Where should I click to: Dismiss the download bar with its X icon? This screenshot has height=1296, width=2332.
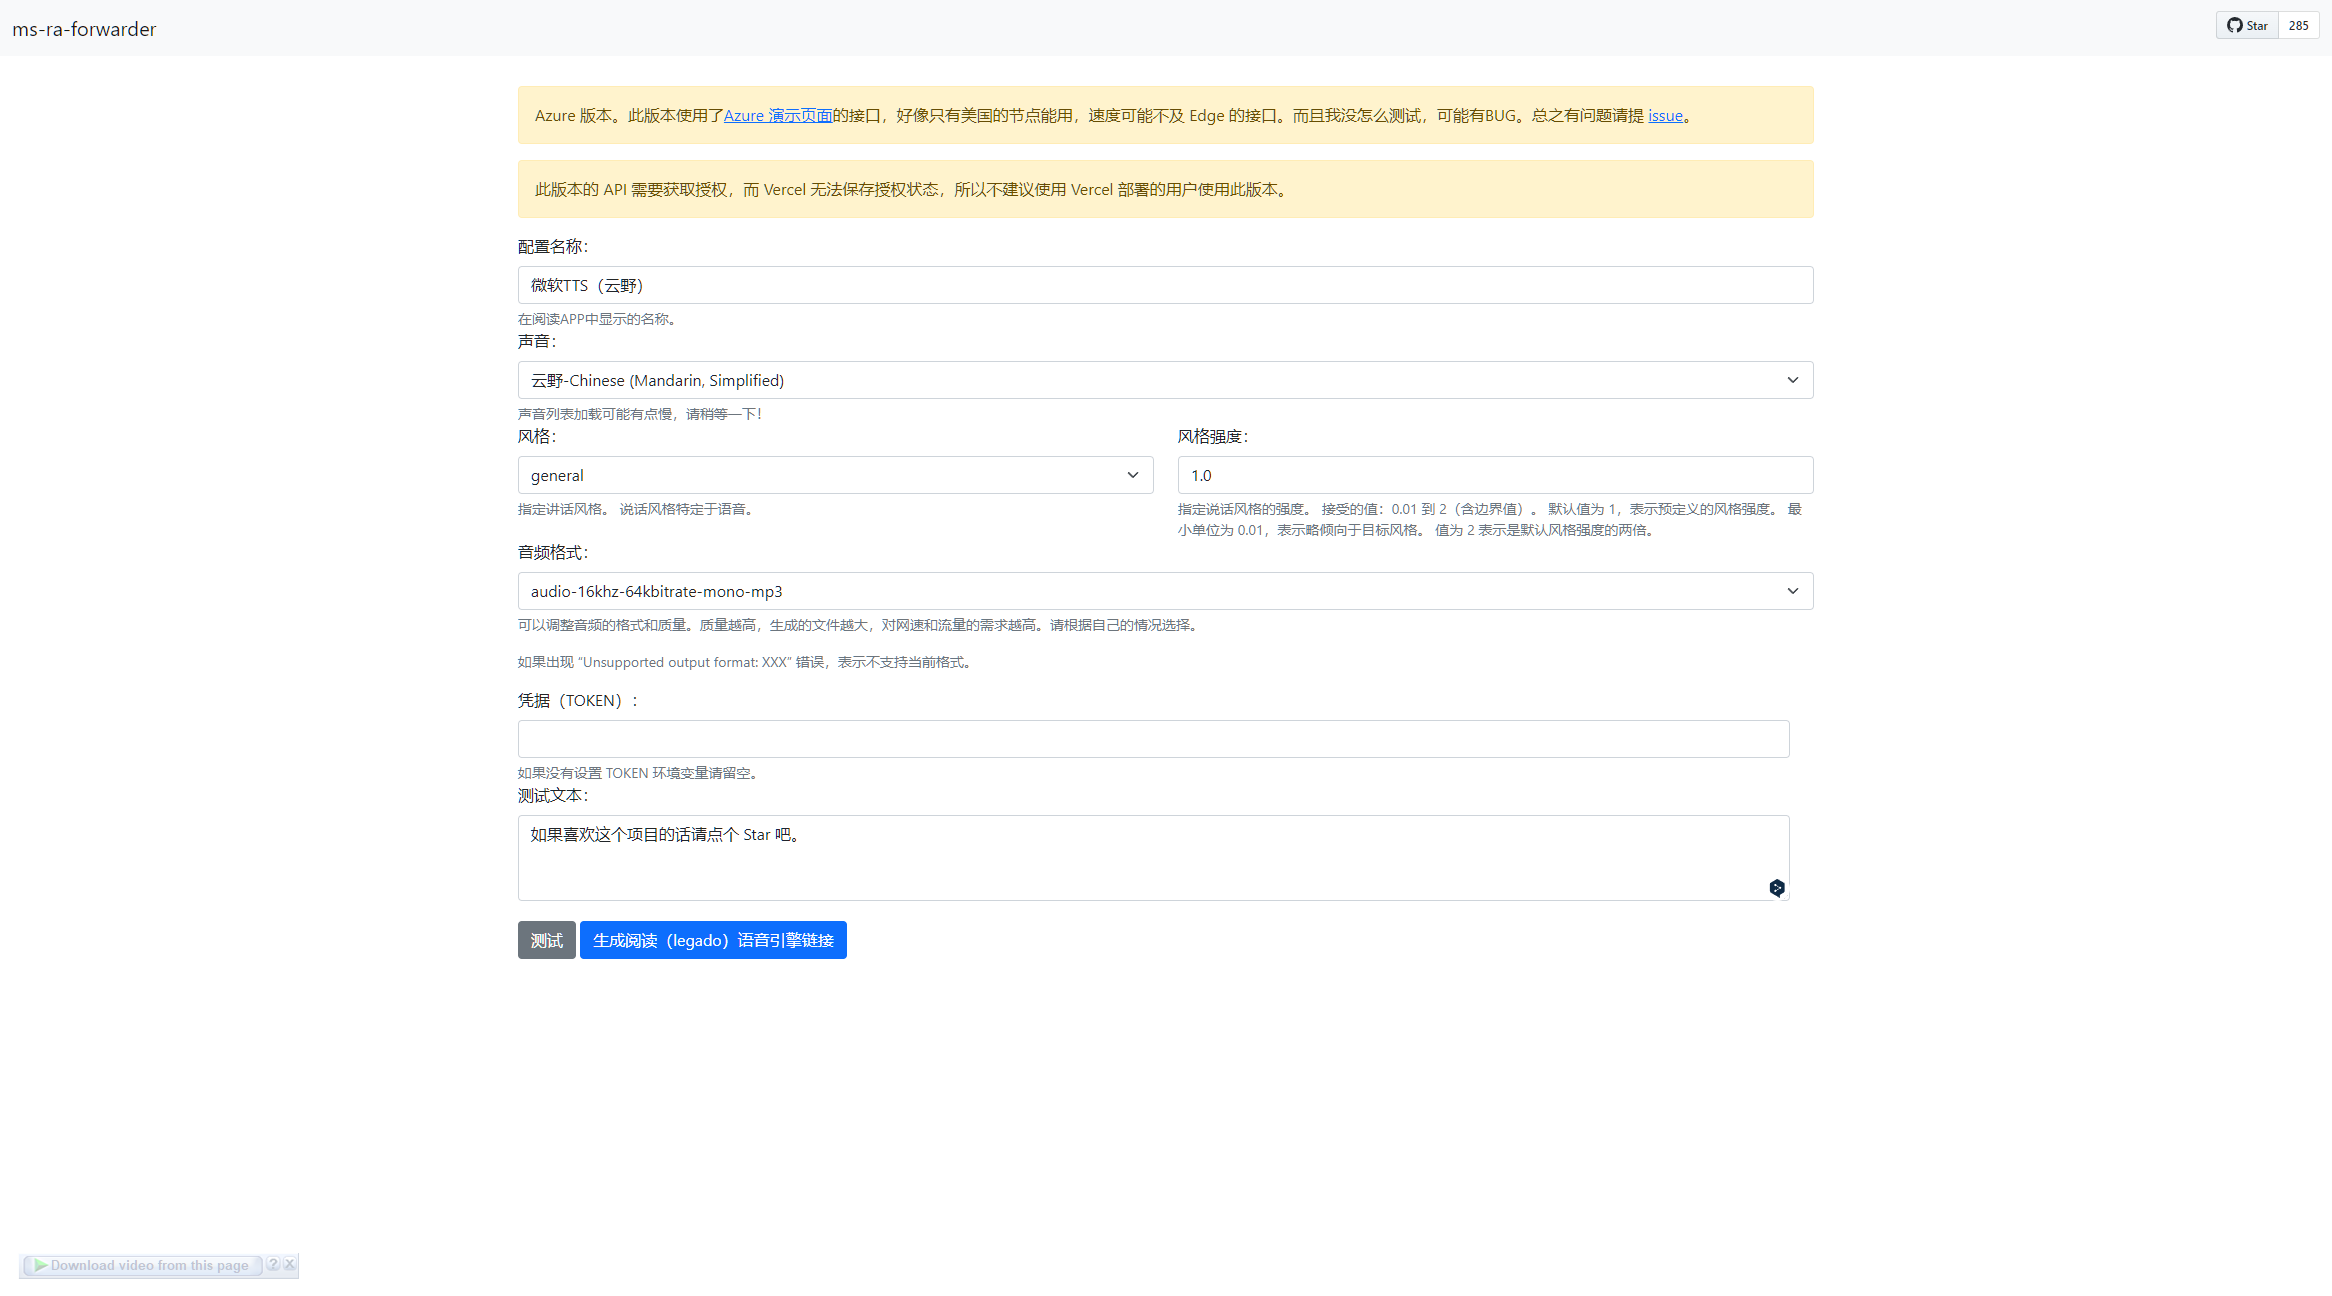tap(289, 1264)
